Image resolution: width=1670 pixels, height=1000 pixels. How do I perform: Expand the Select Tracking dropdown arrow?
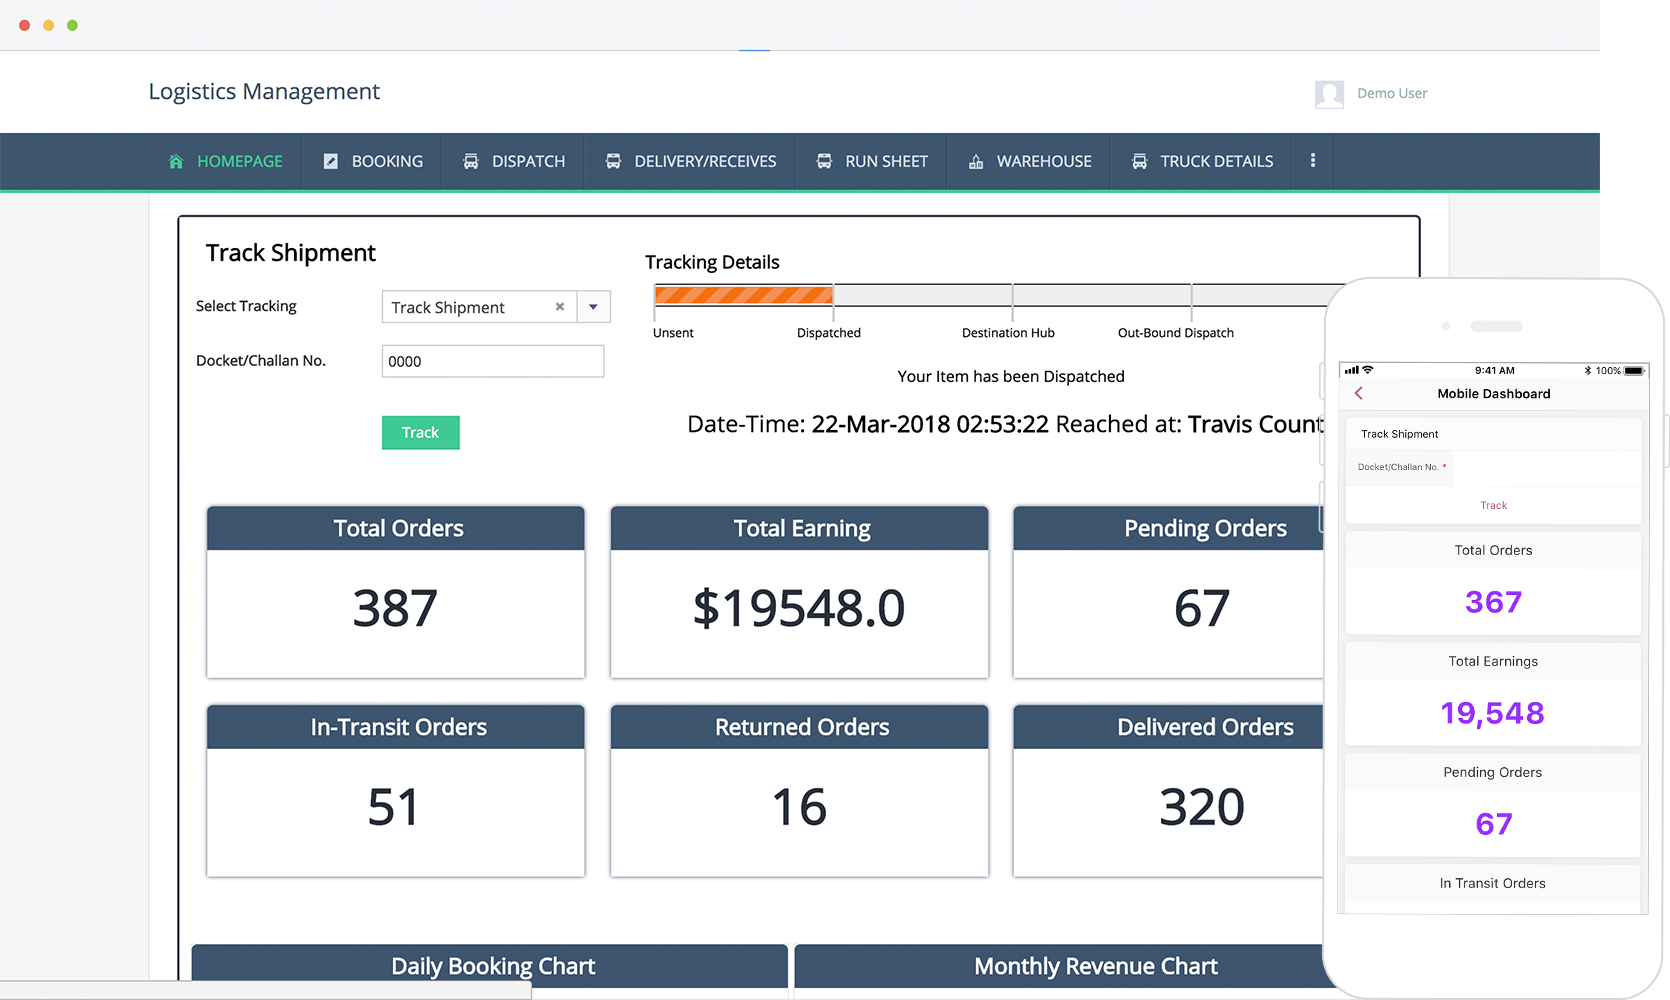[x=593, y=307]
